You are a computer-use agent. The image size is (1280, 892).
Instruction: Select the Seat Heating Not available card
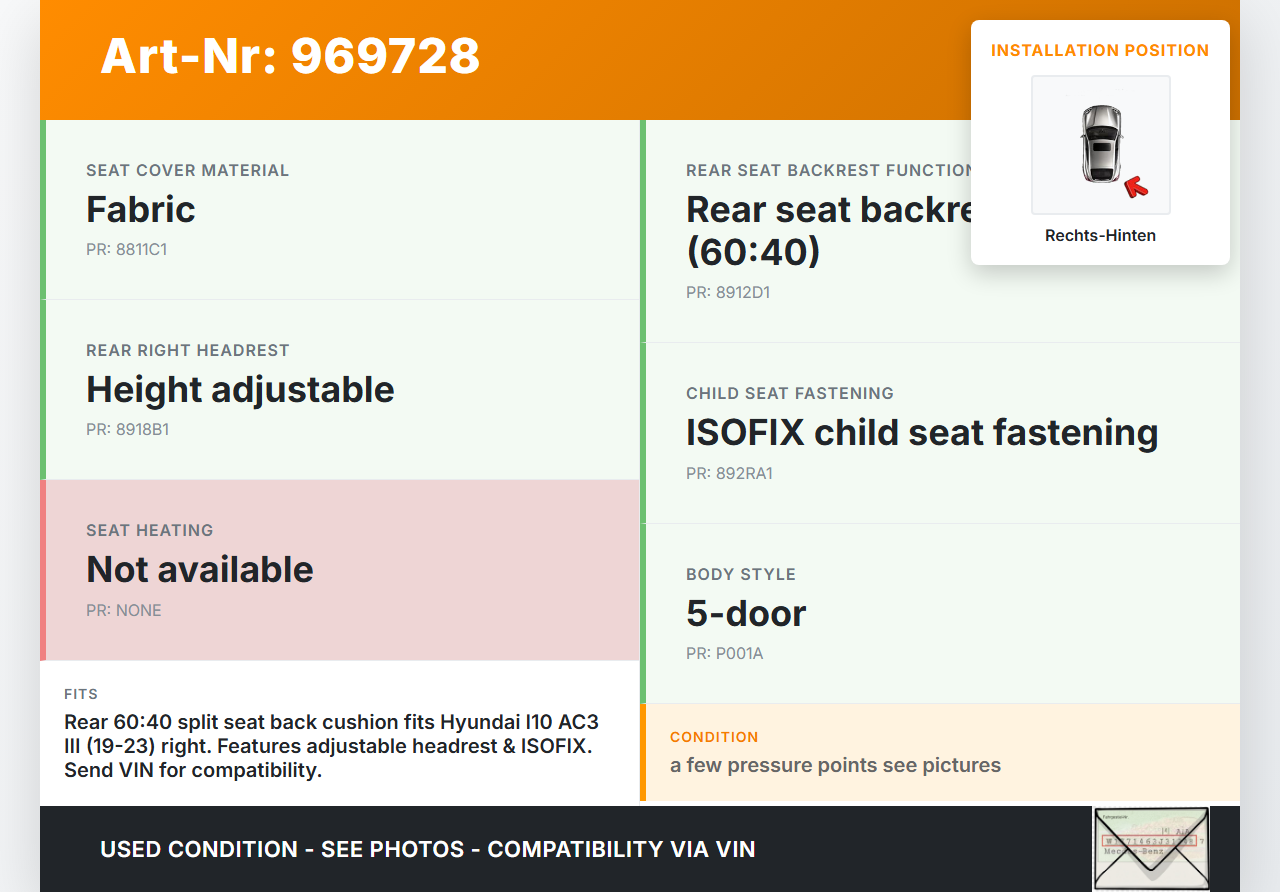tap(340, 570)
